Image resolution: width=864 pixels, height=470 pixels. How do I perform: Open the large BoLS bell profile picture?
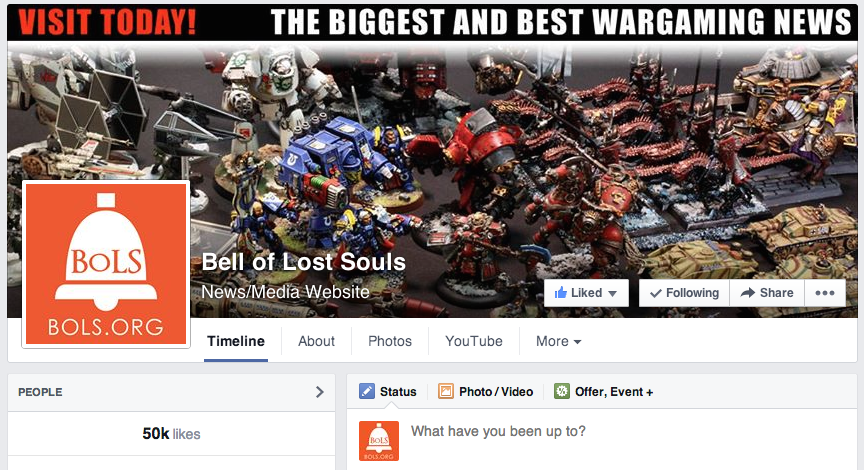pos(106,264)
